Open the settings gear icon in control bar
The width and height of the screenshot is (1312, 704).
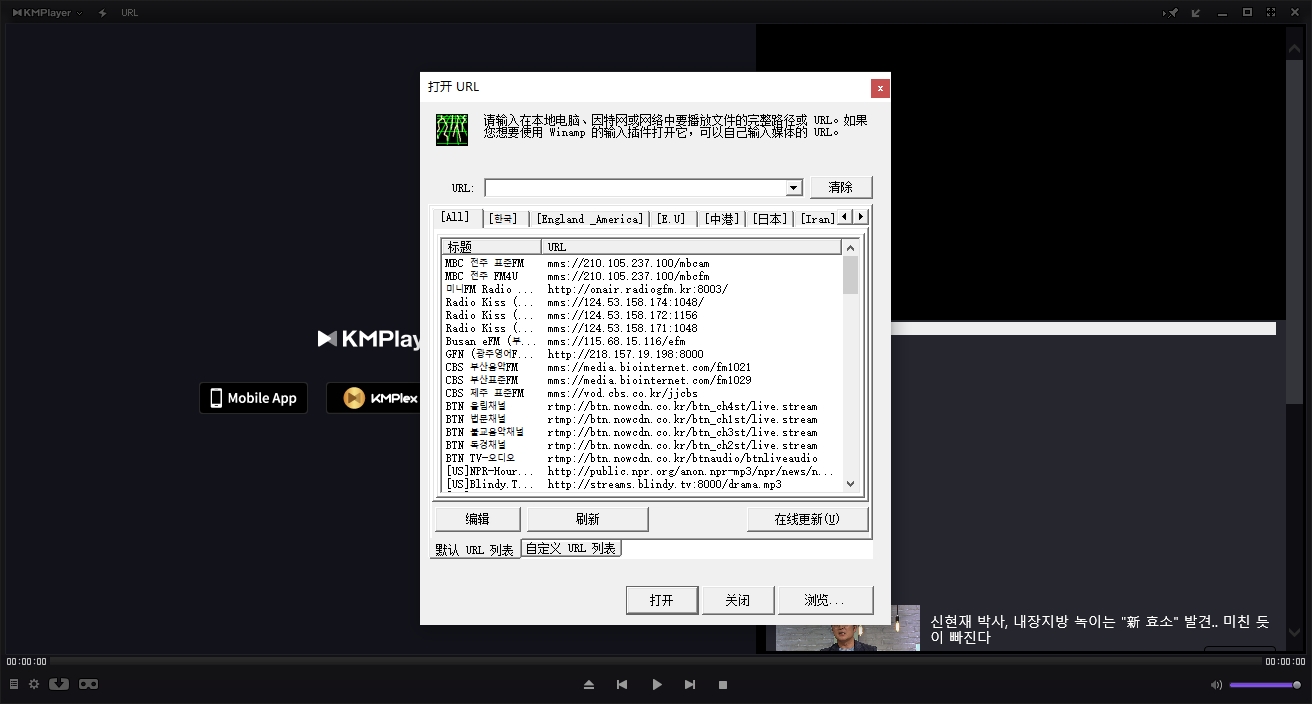point(34,684)
